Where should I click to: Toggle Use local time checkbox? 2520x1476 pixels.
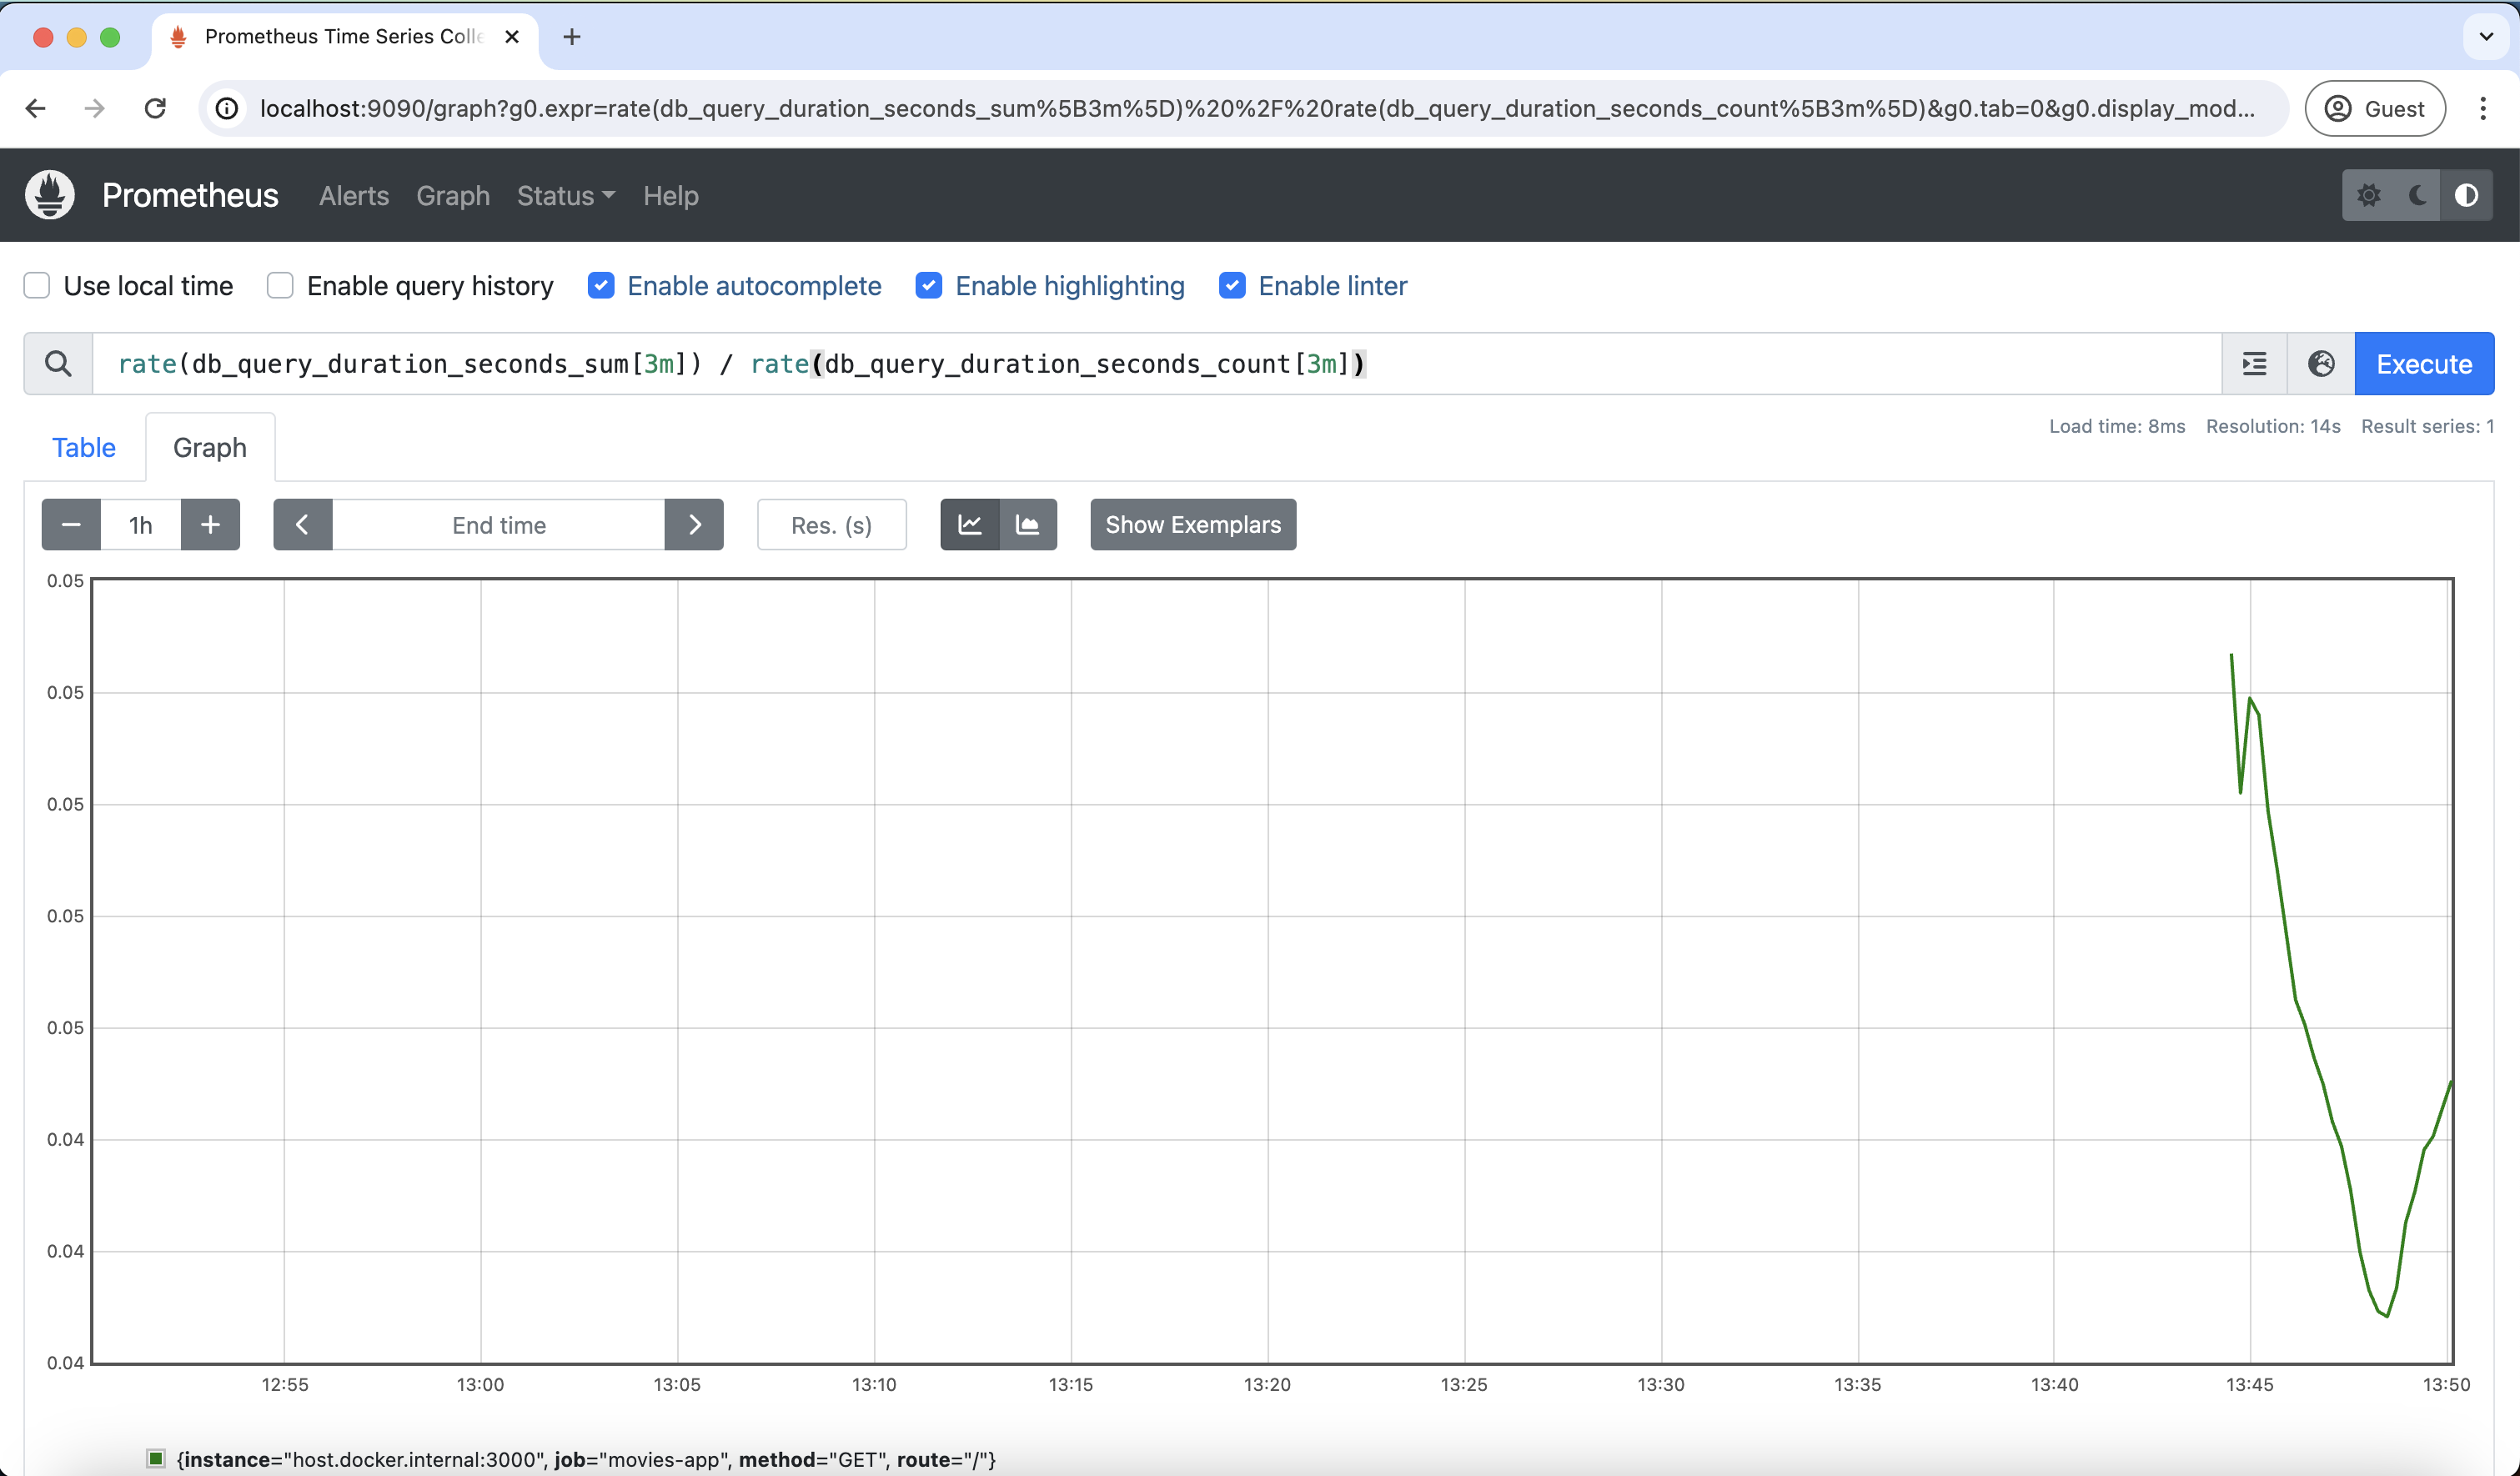click(37, 286)
